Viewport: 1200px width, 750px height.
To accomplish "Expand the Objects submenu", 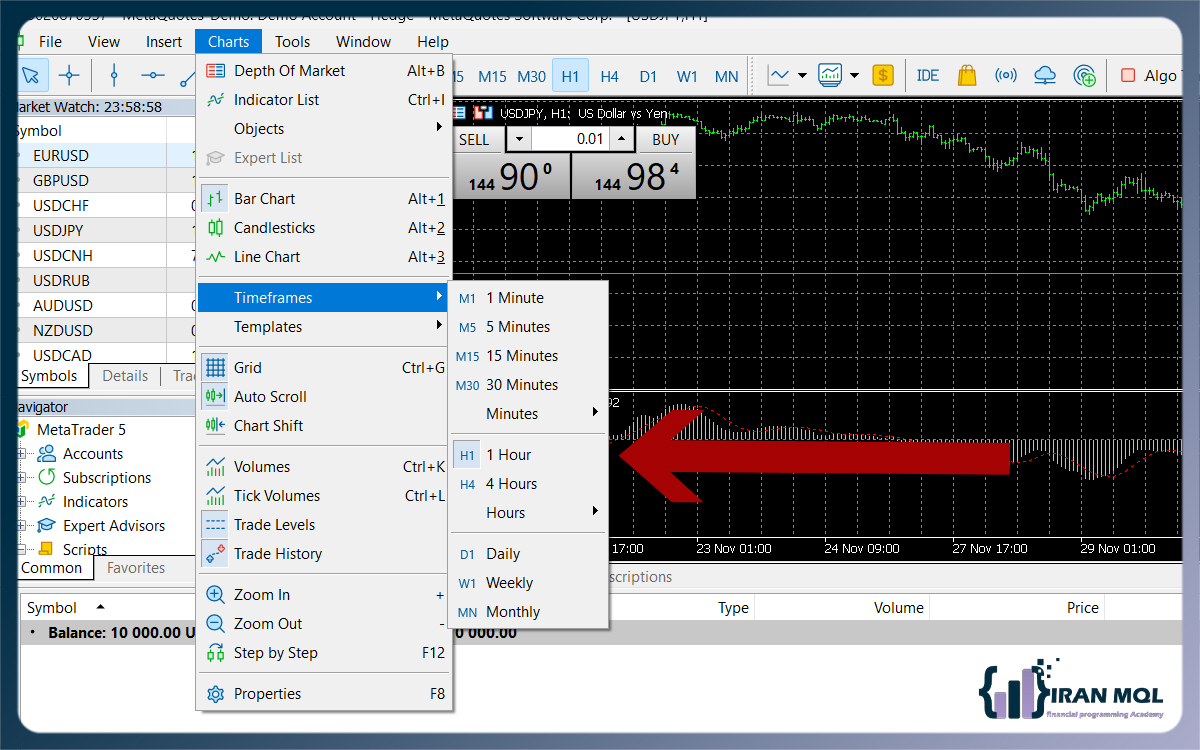I will coord(324,129).
